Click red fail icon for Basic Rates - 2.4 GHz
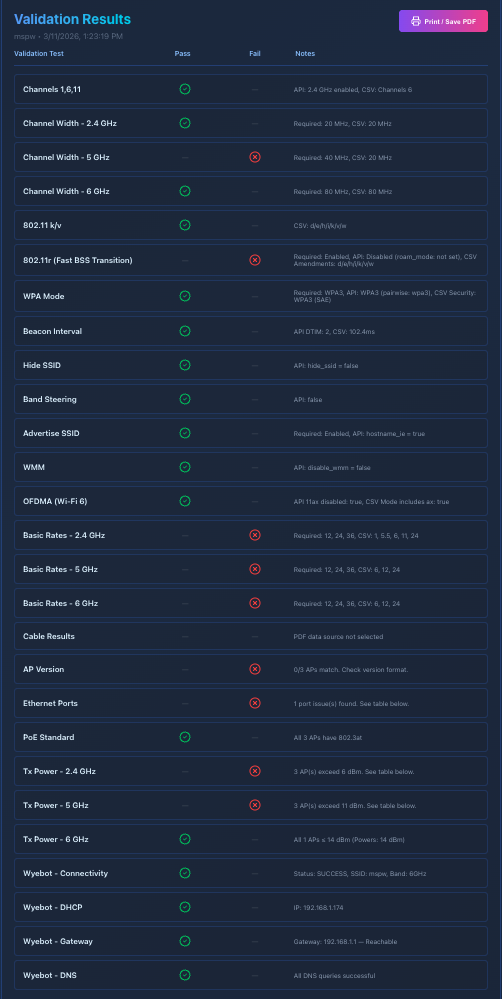 [x=255, y=535]
